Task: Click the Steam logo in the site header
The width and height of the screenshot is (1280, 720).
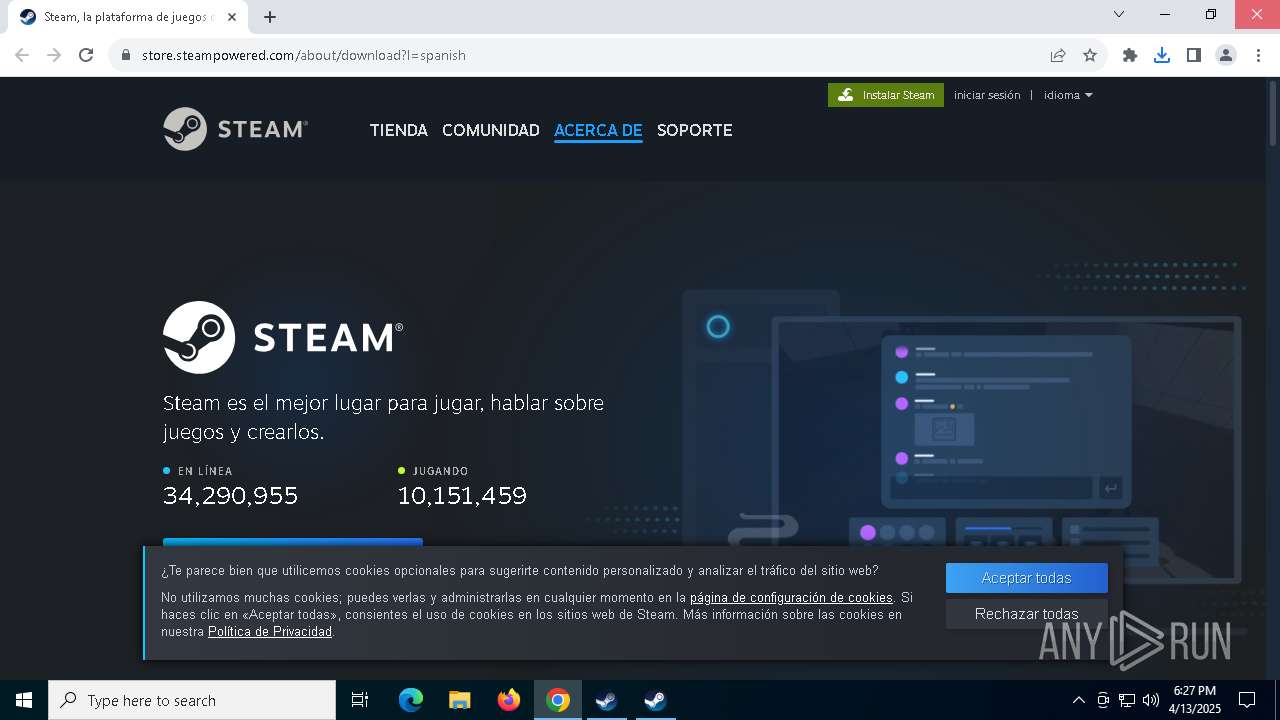Action: (x=236, y=129)
